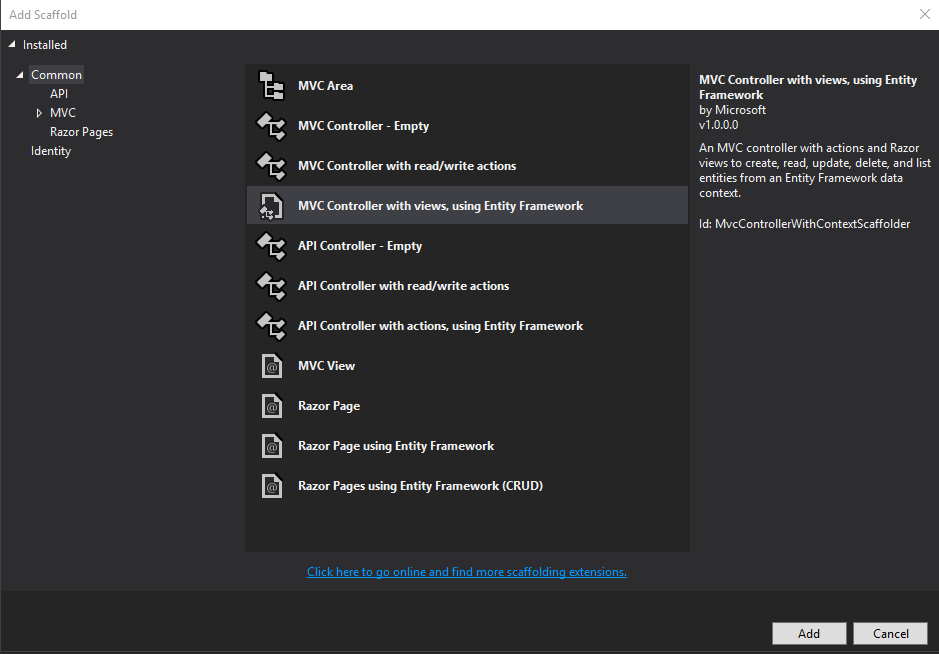Select the MVC Controller with read/write actions icon

pos(271,166)
